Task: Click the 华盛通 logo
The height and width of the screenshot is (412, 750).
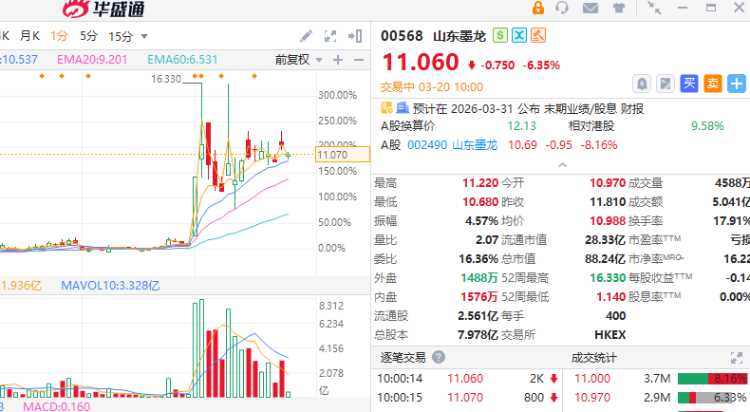Action: (x=103, y=9)
